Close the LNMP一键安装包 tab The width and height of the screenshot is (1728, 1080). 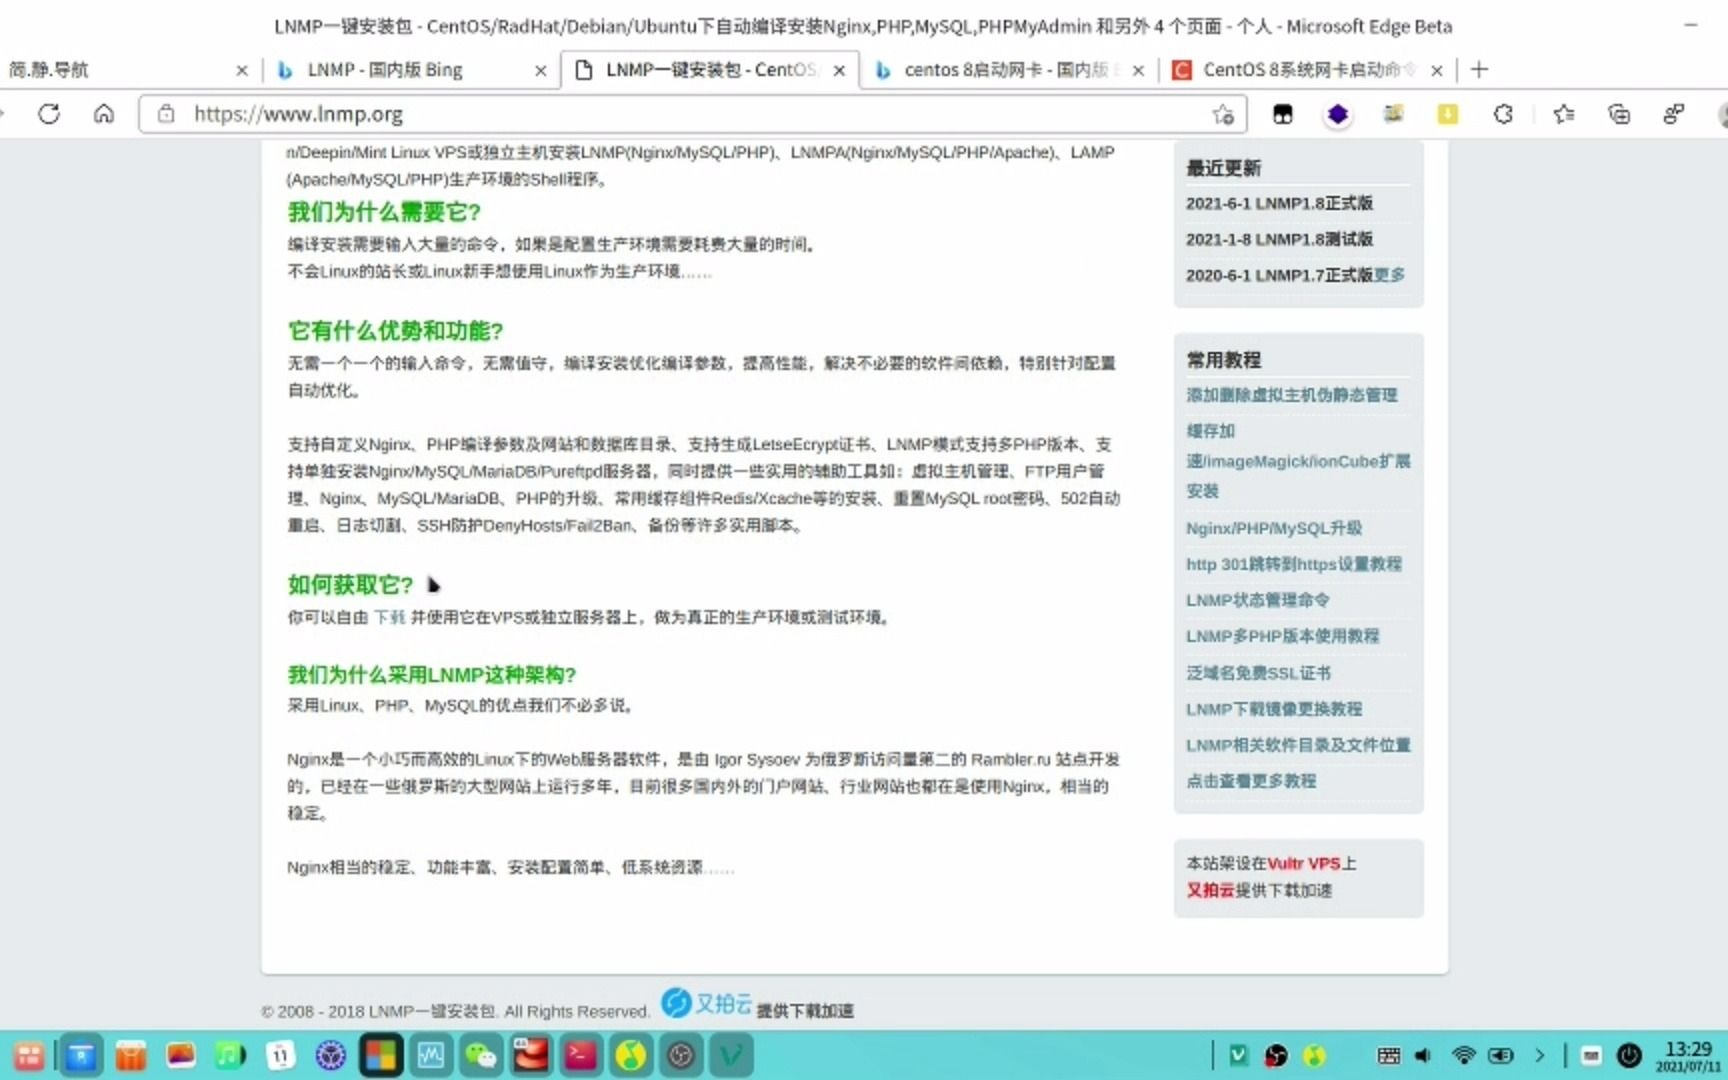click(x=839, y=70)
